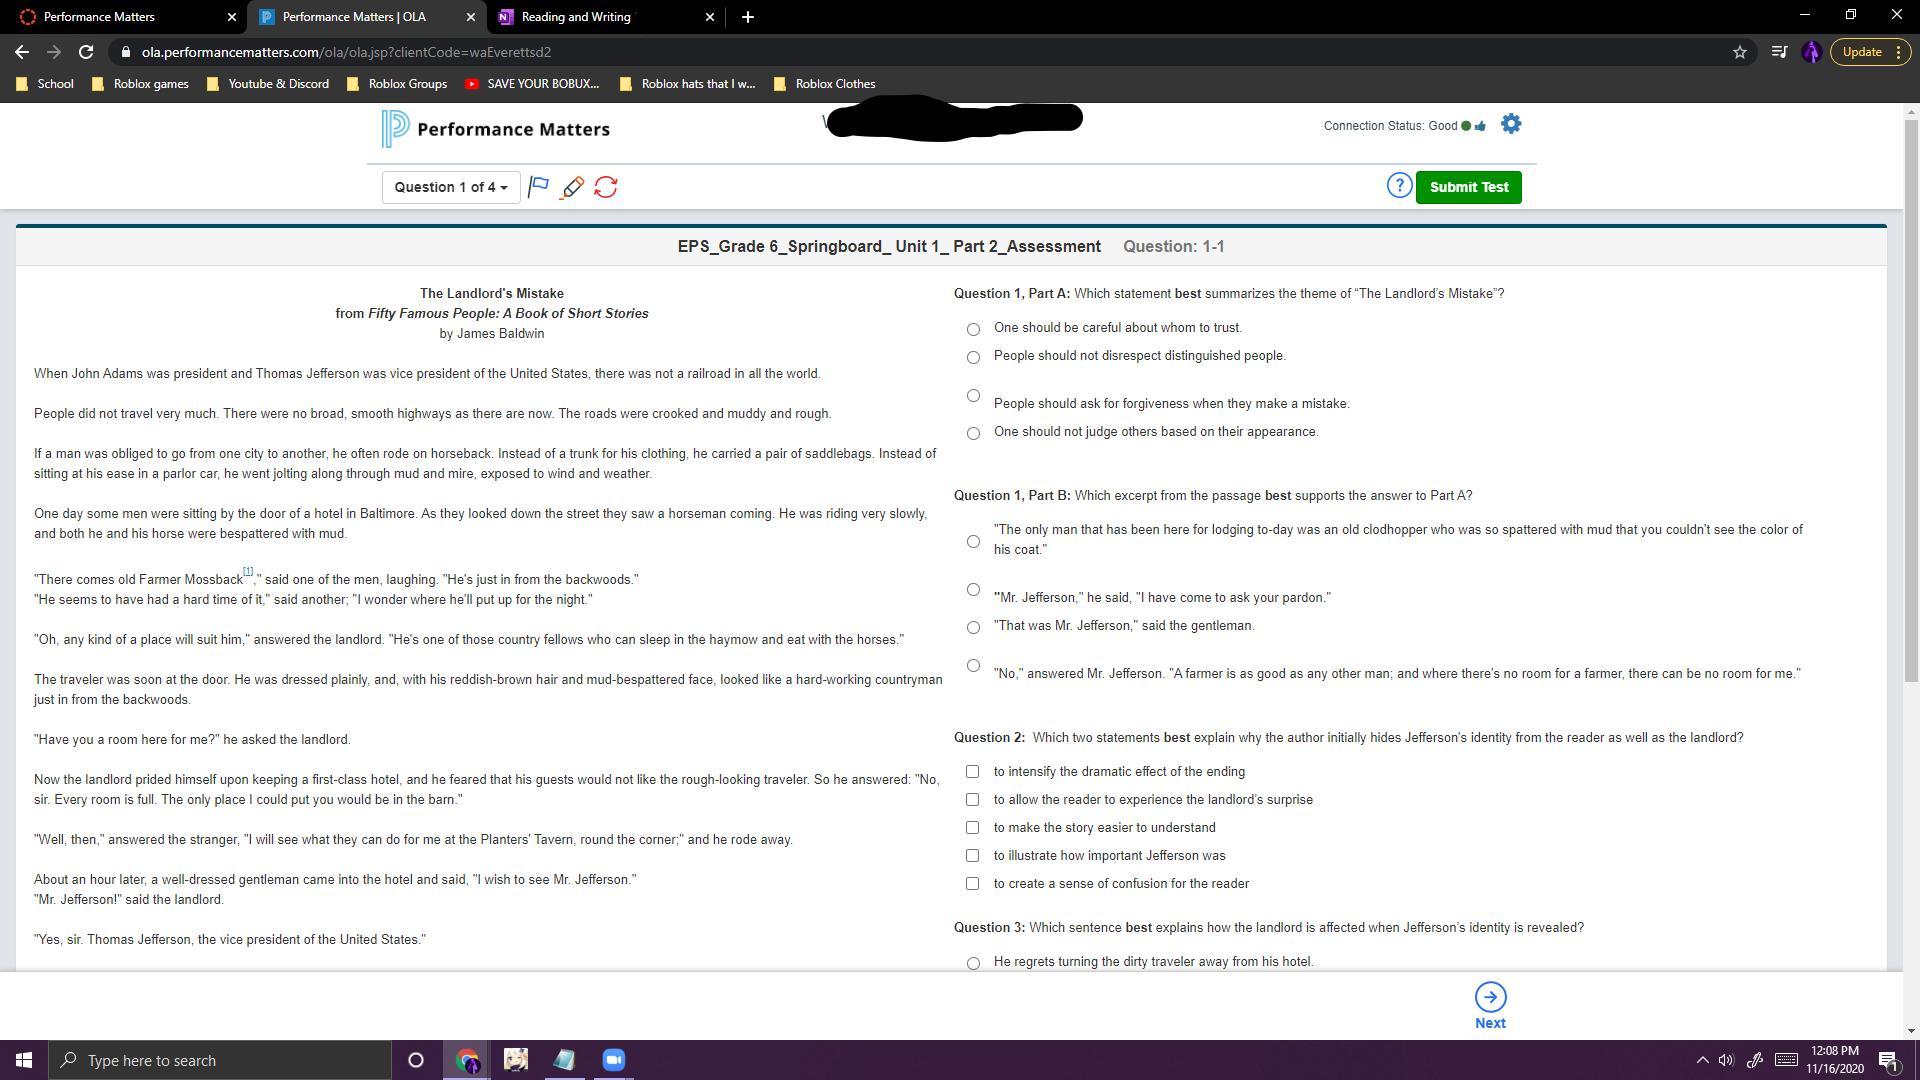The height and width of the screenshot is (1080, 1920).
Task: Select 'One should not judge others' answer
Action: pyautogui.click(x=973, y=433)
